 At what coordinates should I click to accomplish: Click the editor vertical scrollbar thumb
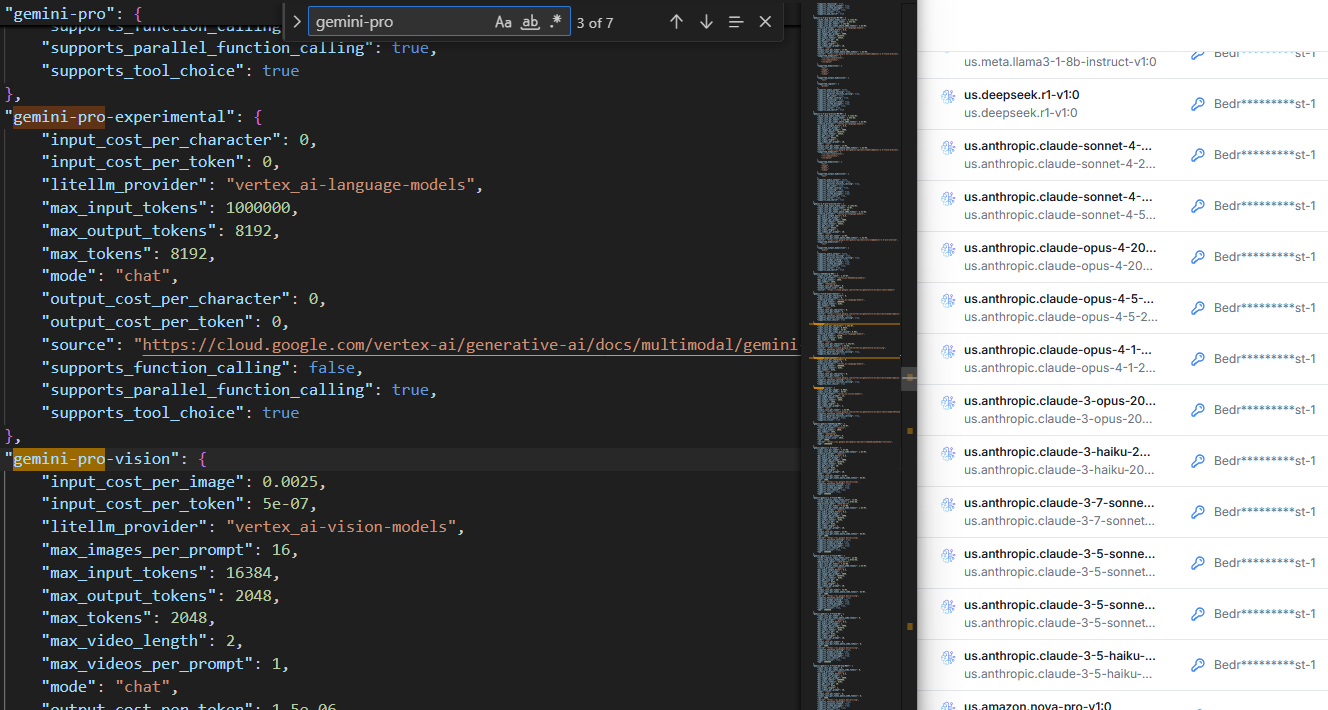(909, 379)
